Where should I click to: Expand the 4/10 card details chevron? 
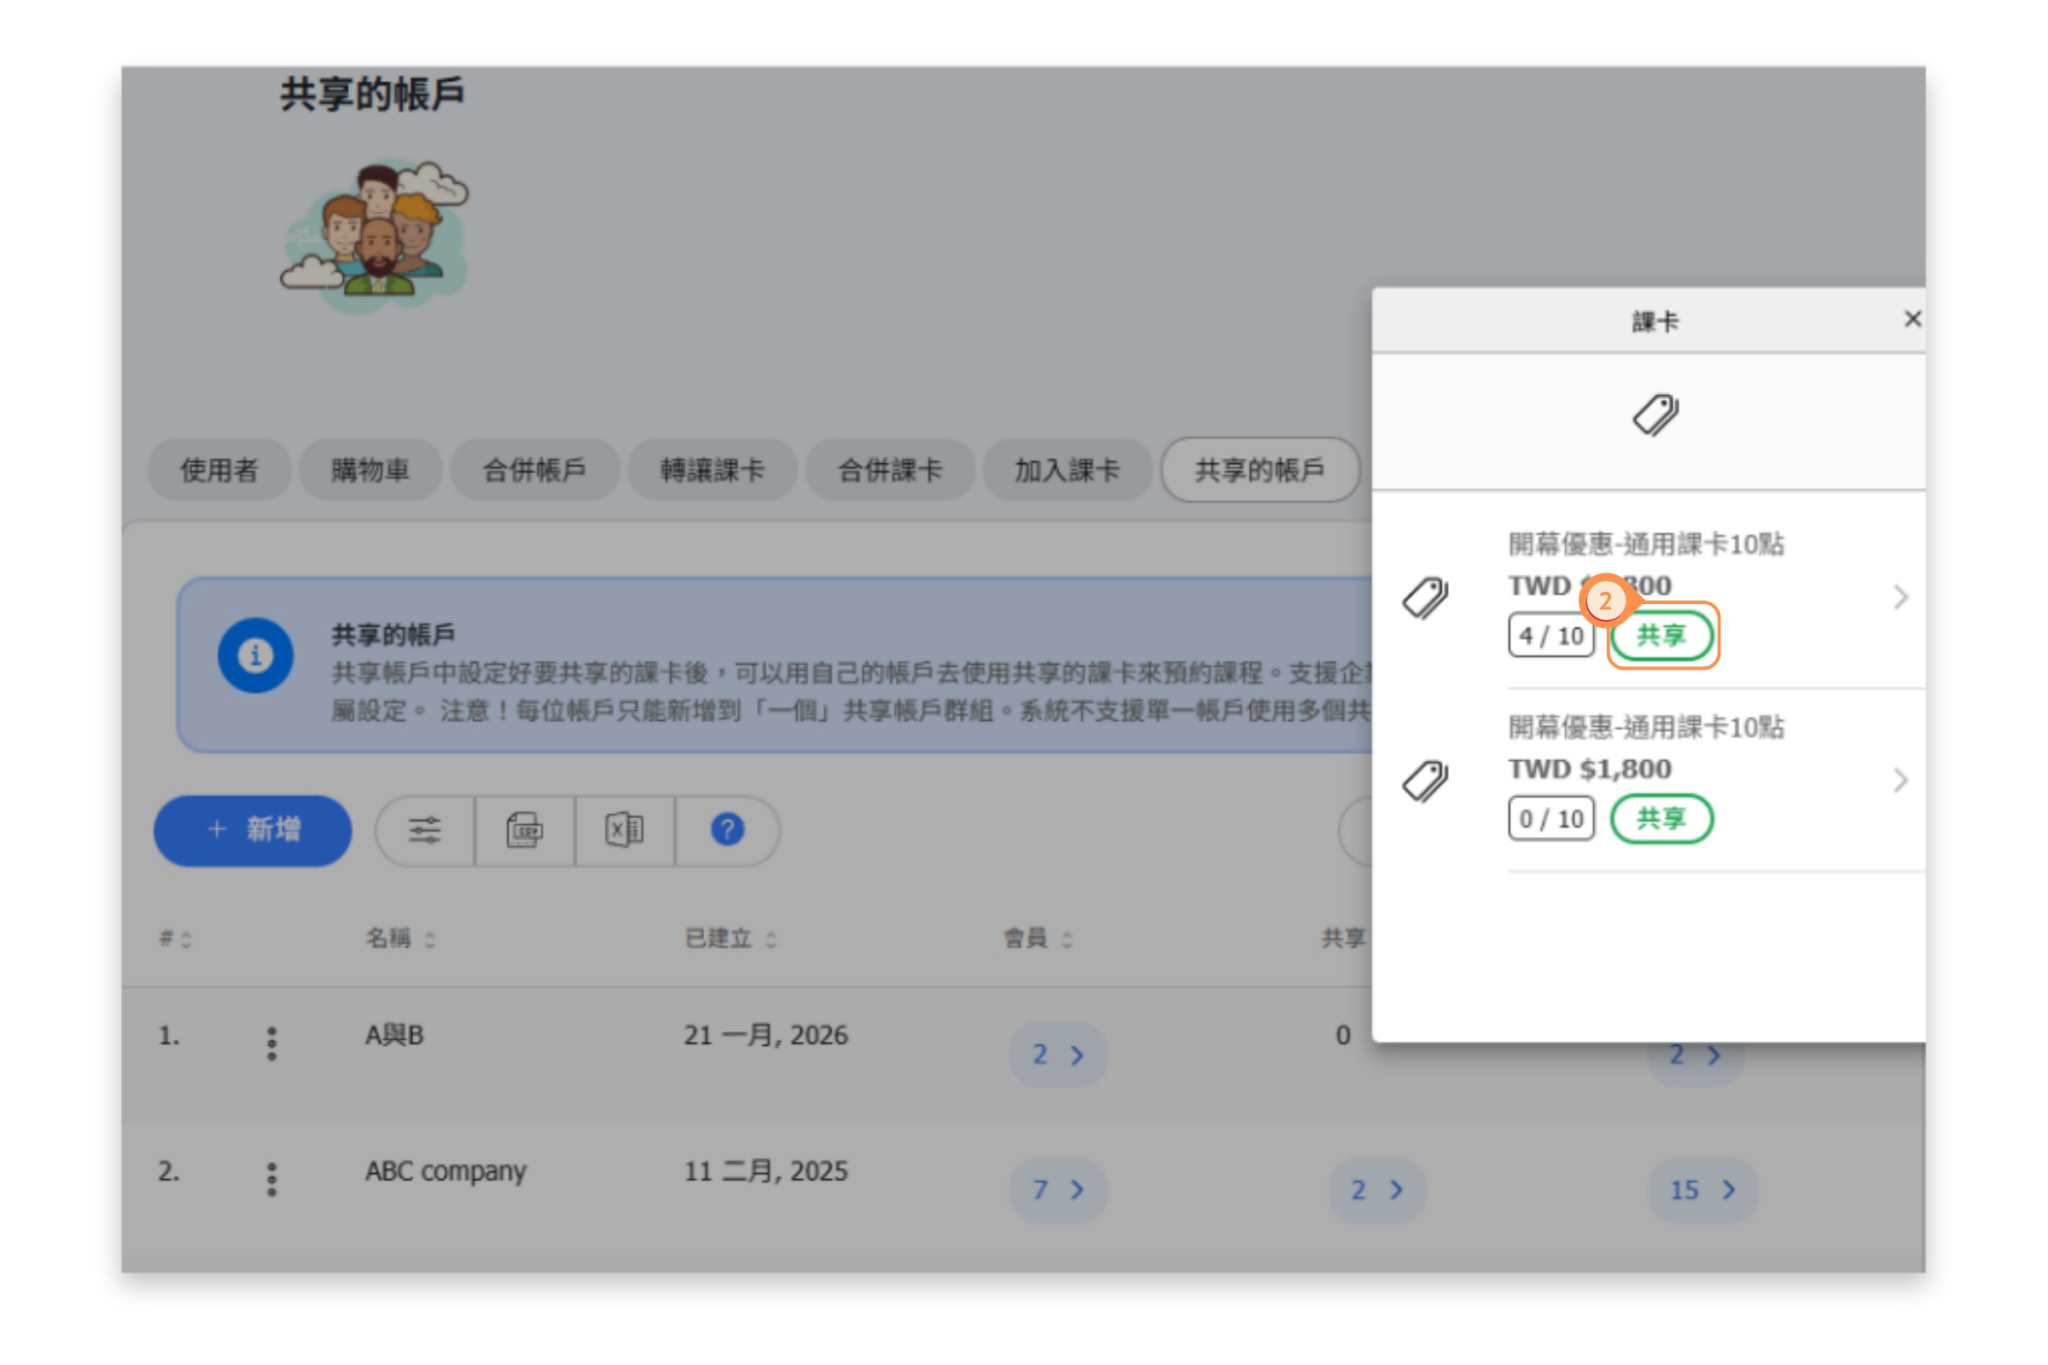pyautogui.click(x=1900, y=598)
